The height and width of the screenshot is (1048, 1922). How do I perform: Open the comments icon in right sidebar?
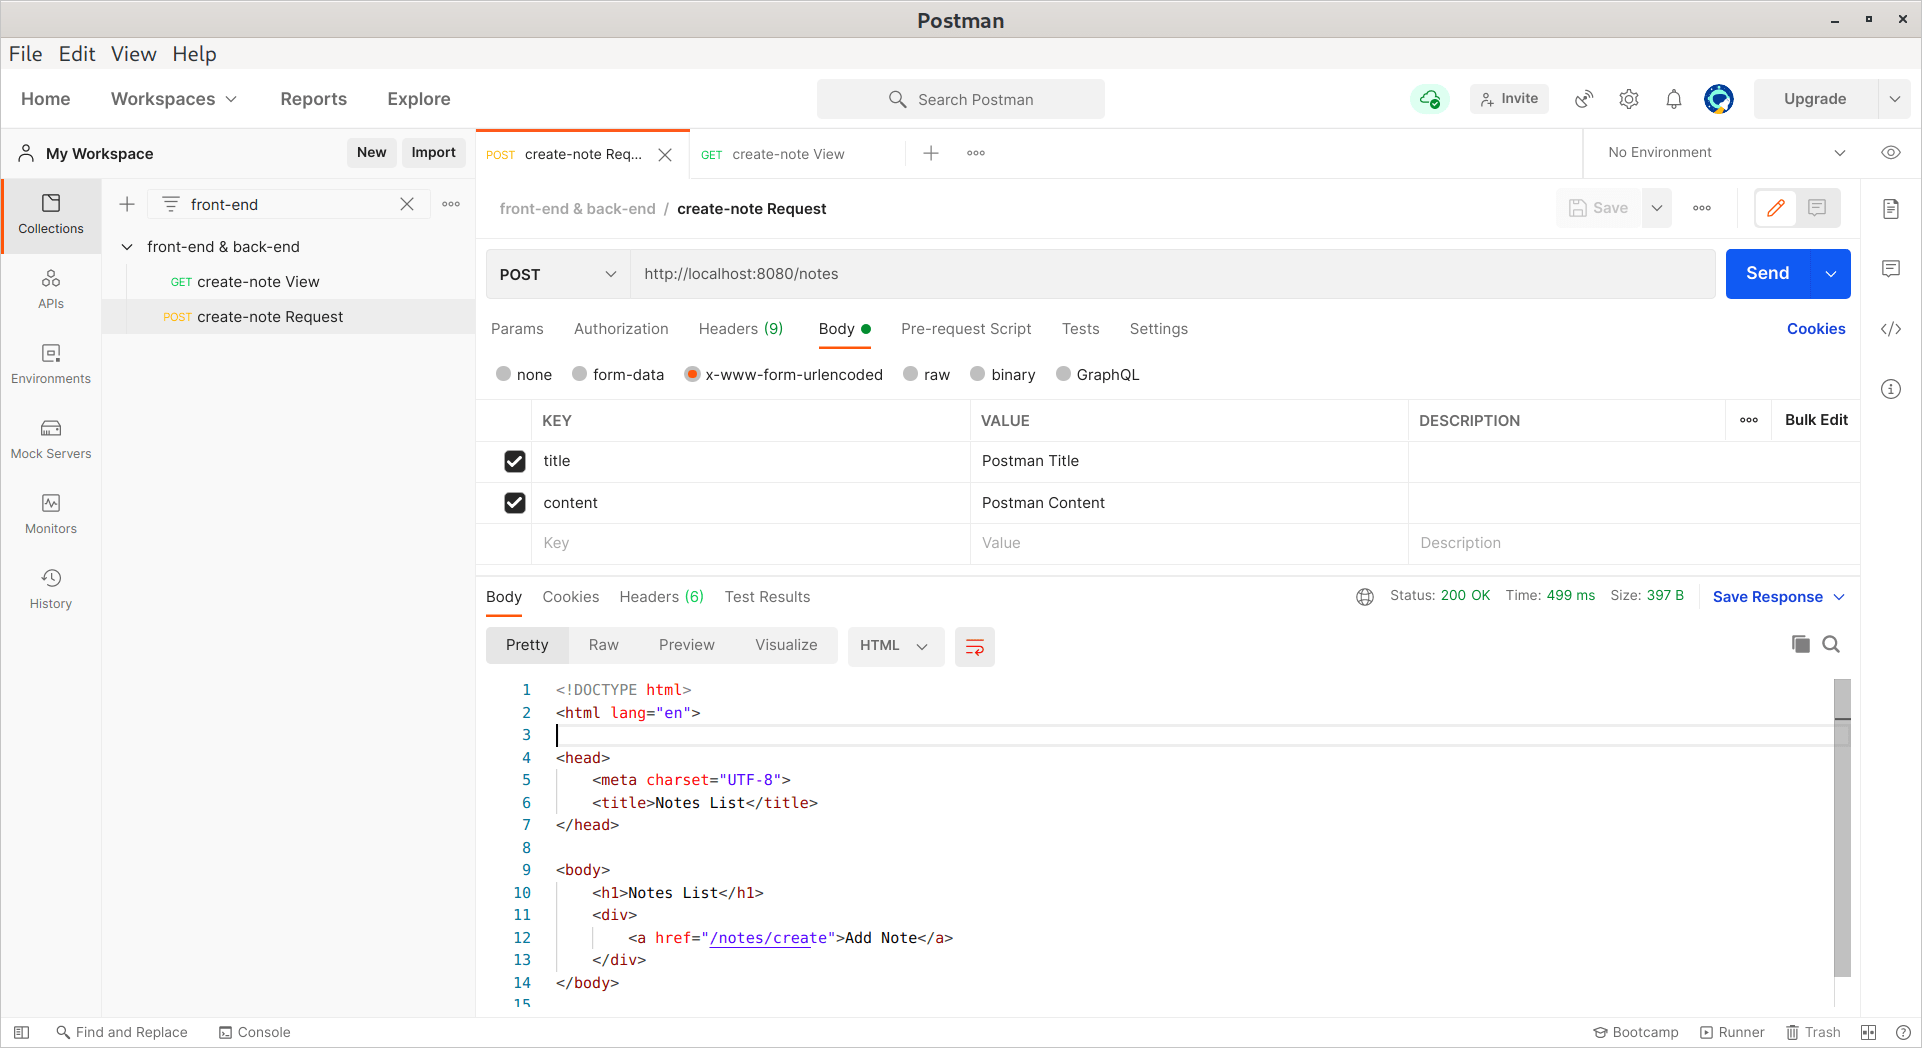click(1891, 269)
